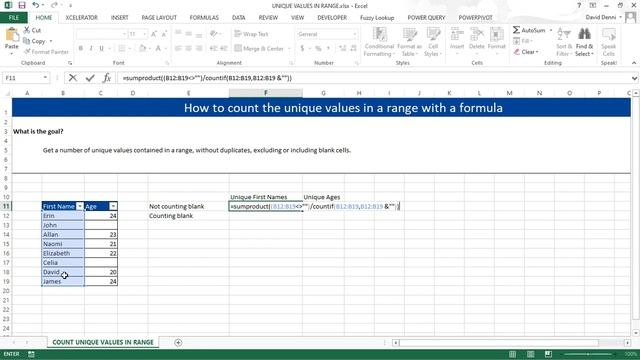640x360 pixels.
Task: Click the vertical scrollbar down arrow
Action: [636, 333]
